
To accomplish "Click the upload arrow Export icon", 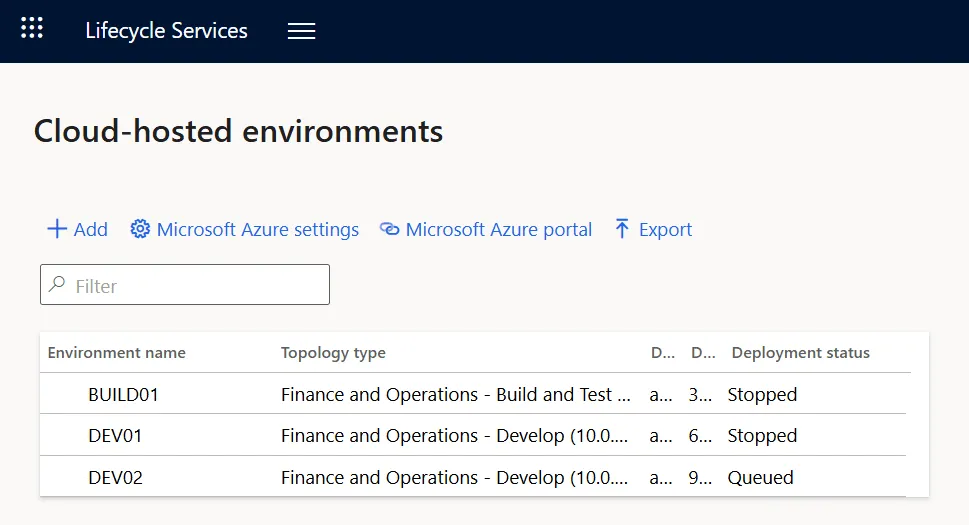I will click(622, 229).
